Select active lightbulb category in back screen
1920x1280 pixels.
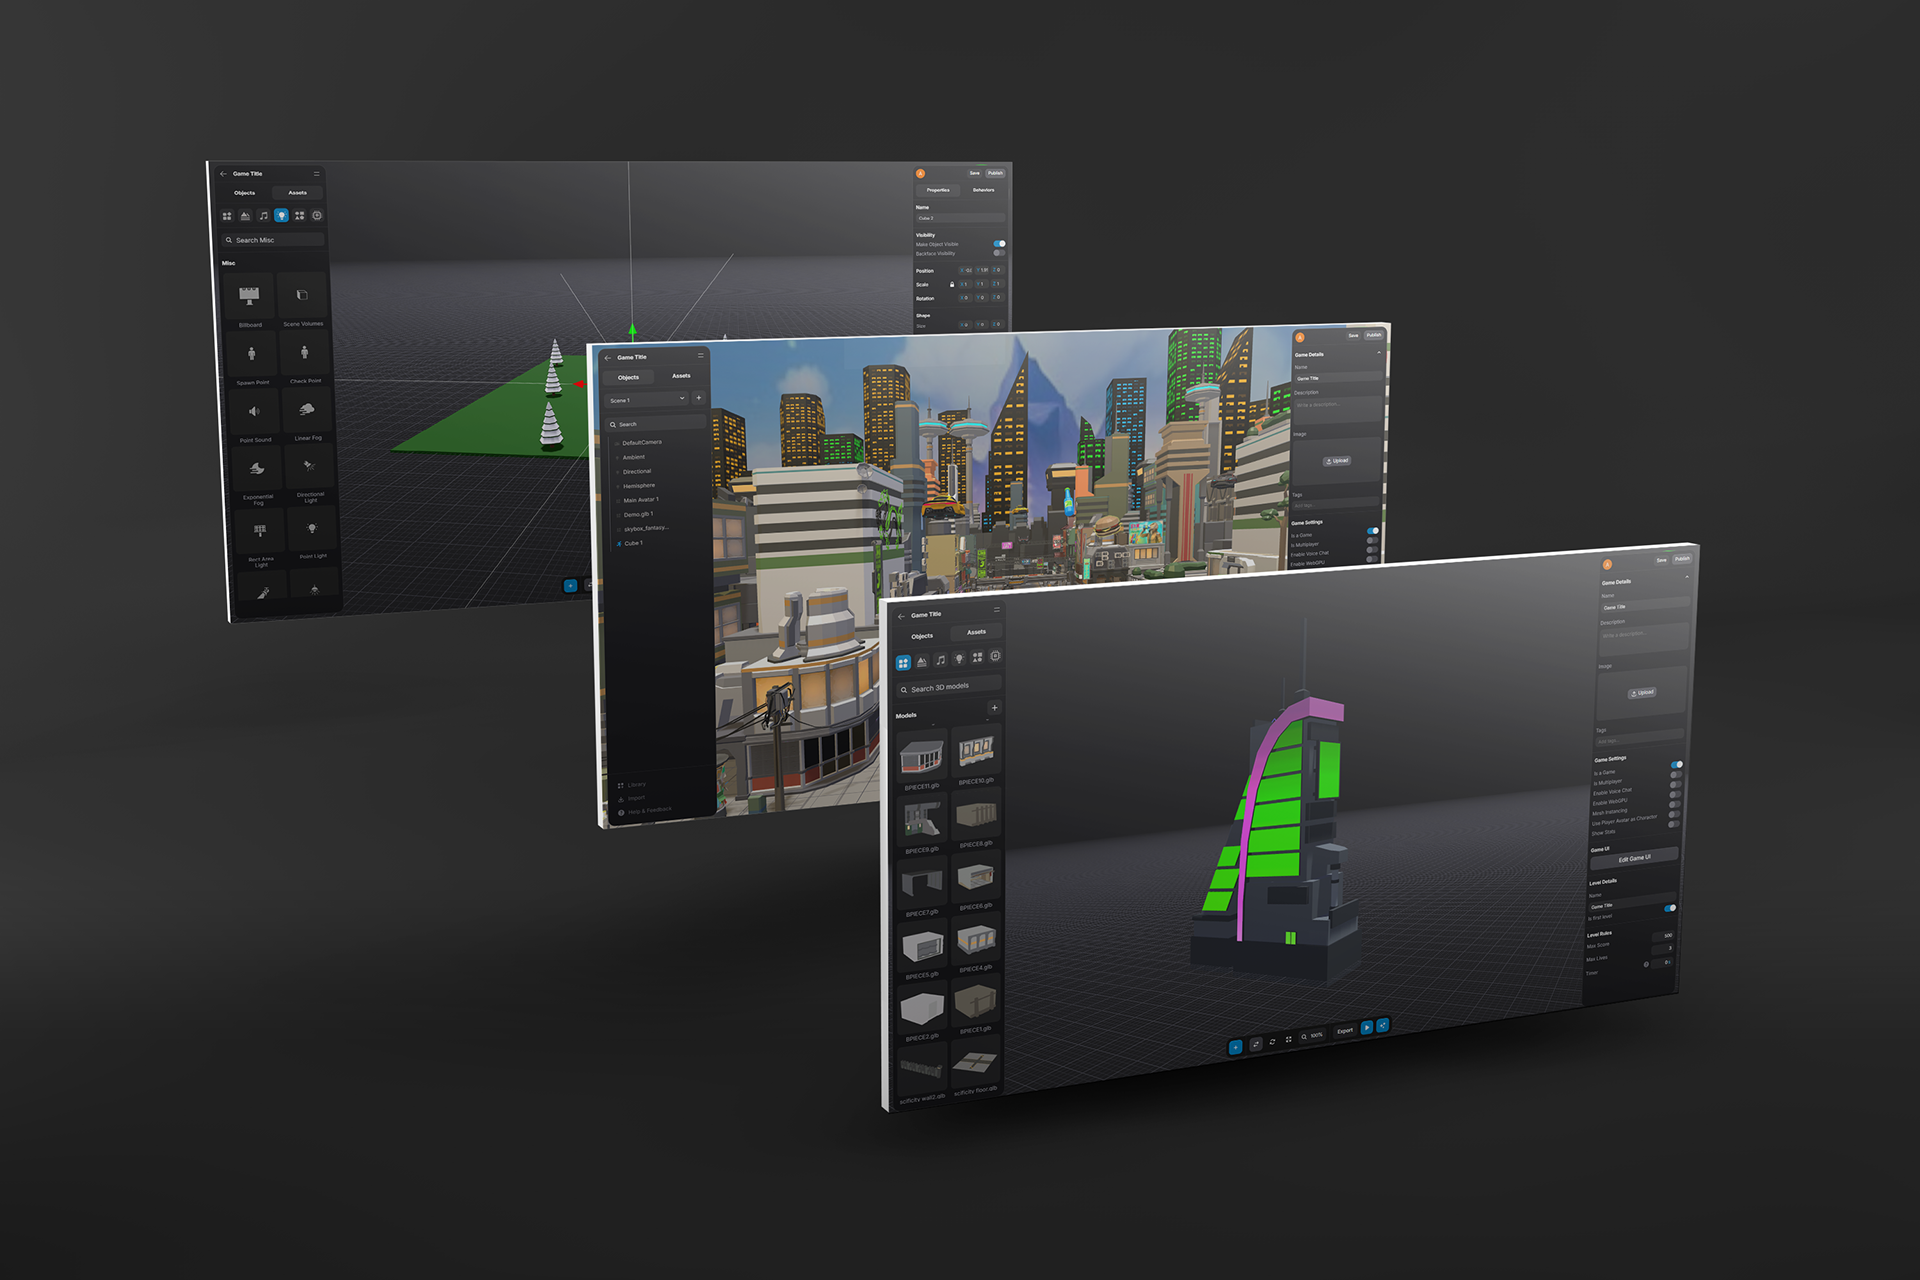click(281, 215)
